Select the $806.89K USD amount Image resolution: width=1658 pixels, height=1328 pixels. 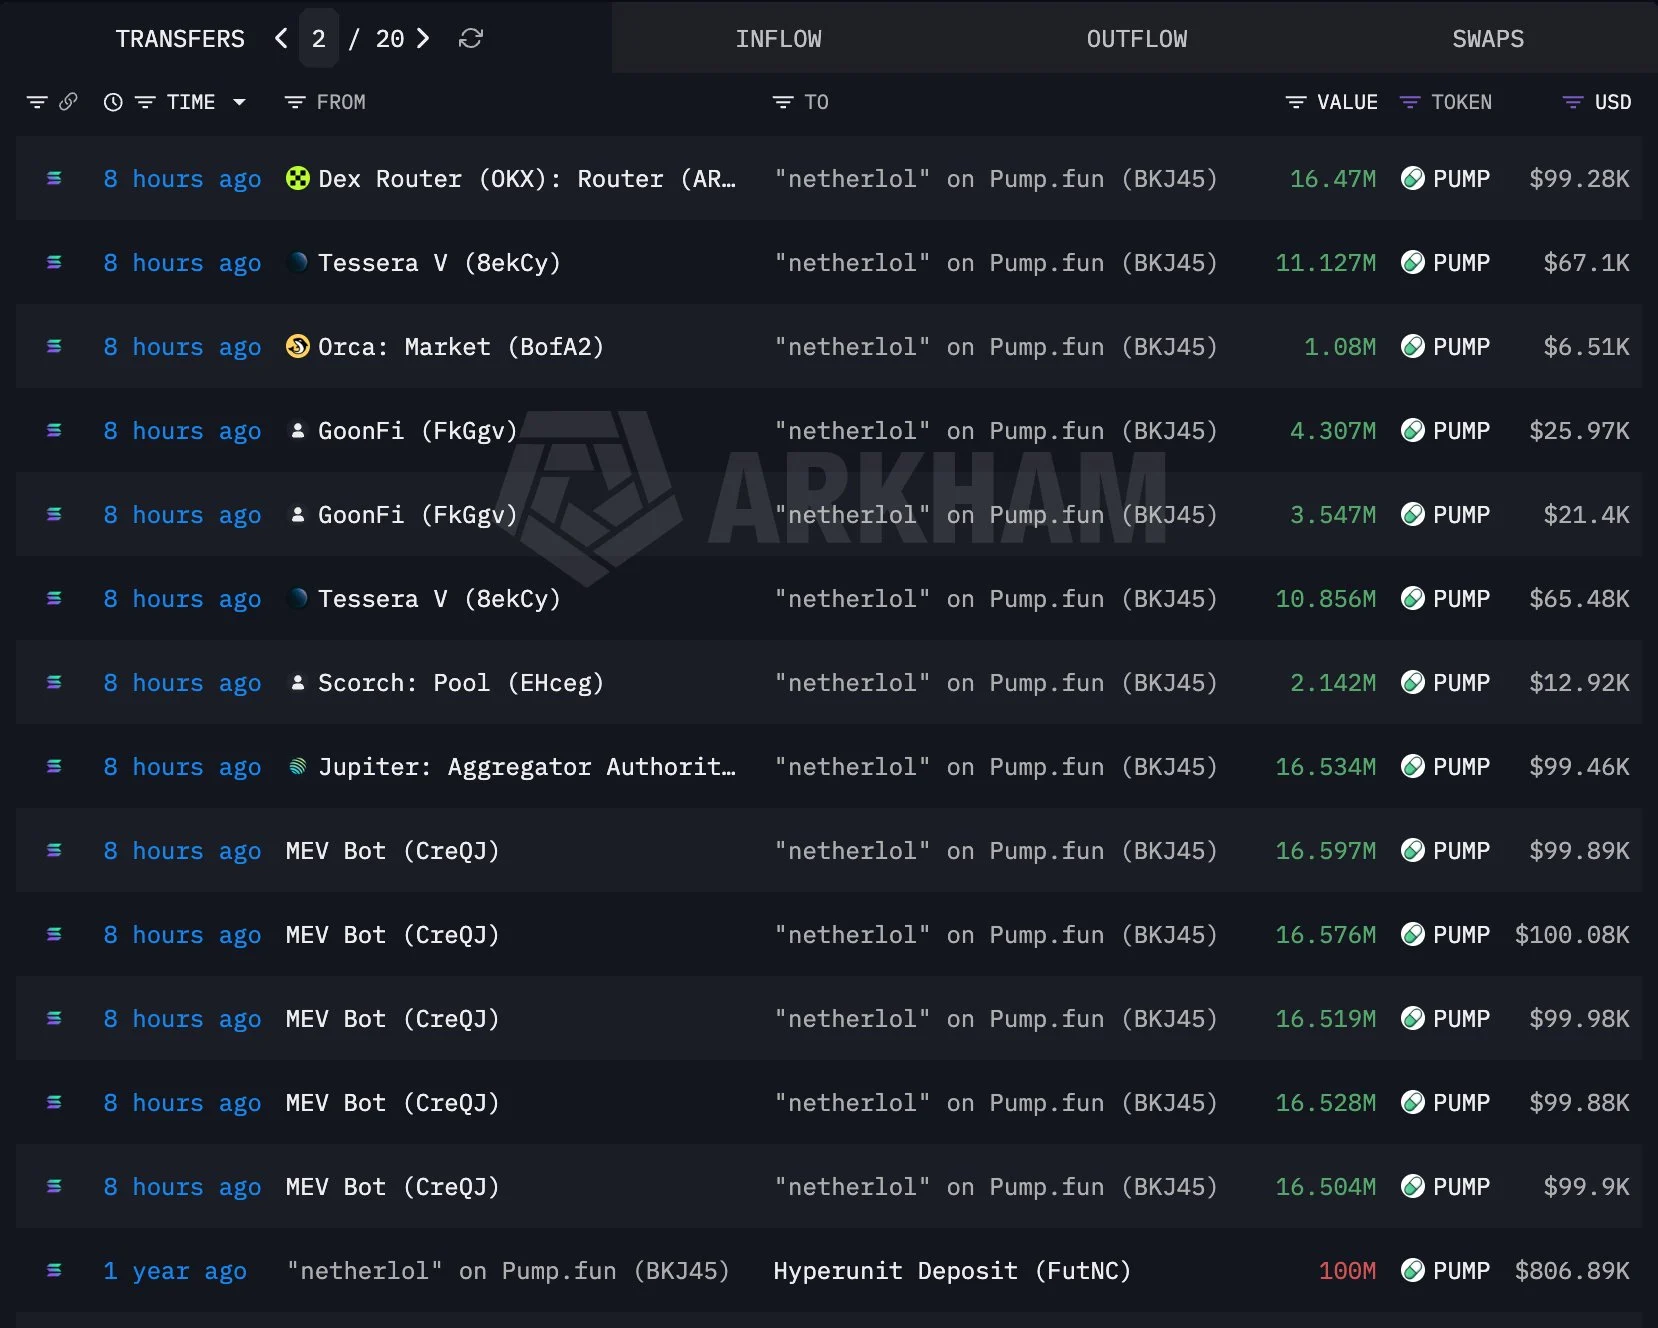tap(1572, 1271)
